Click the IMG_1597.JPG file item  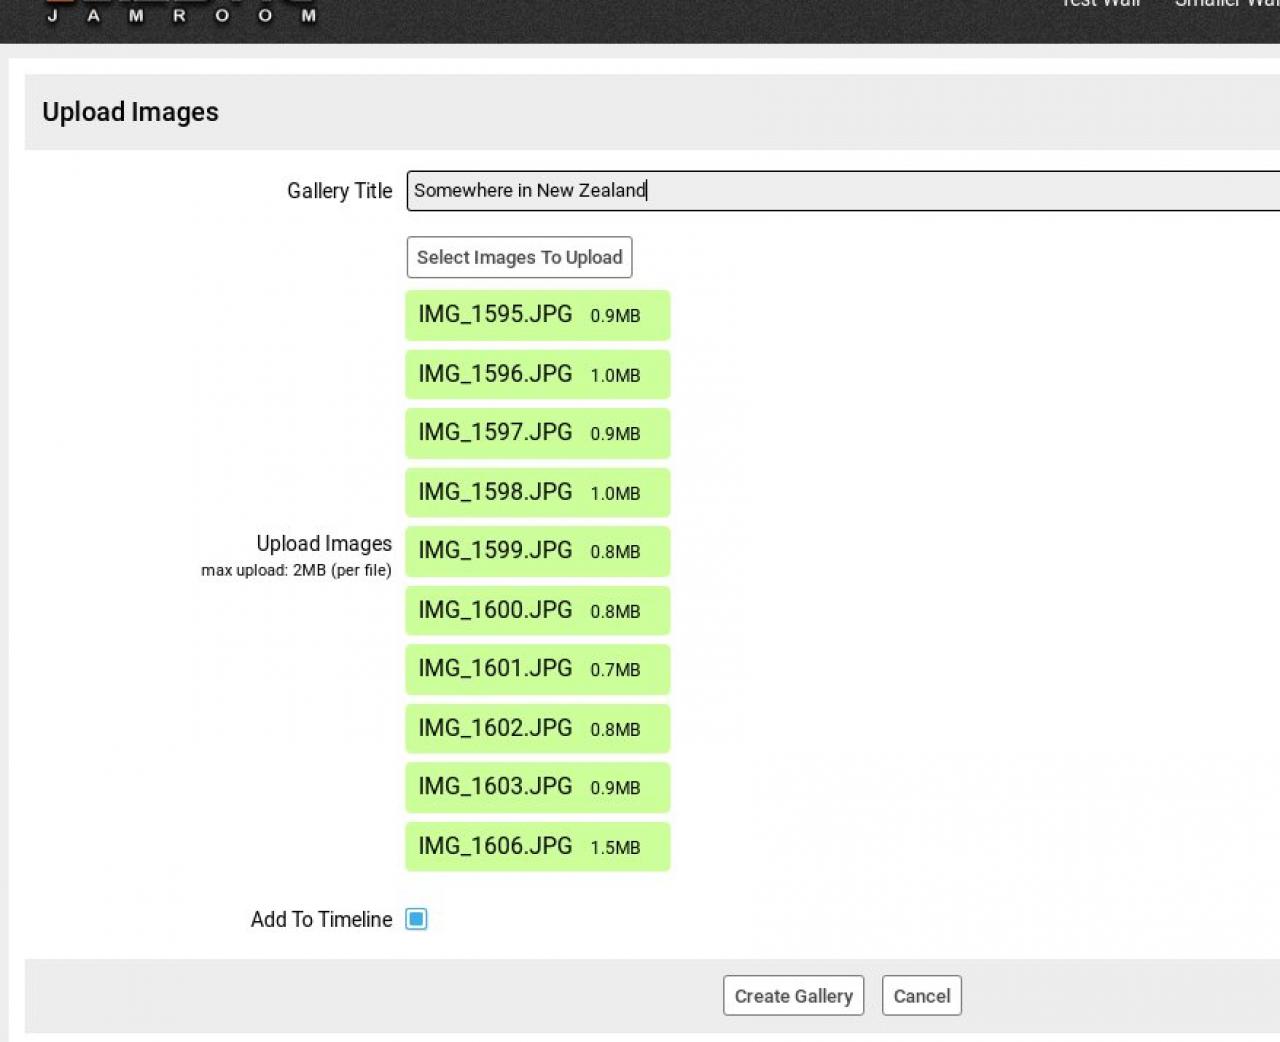[x=537, y=433]
